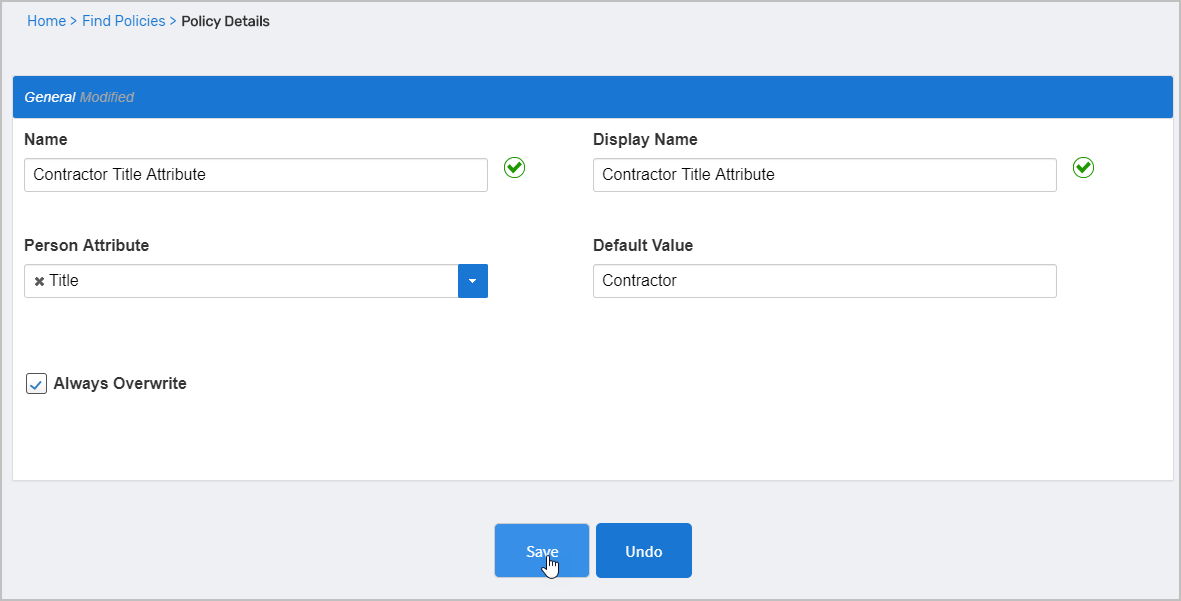Click the Default Value field label
This screenshot has height=601, width=1181.
tap(643, 245)
